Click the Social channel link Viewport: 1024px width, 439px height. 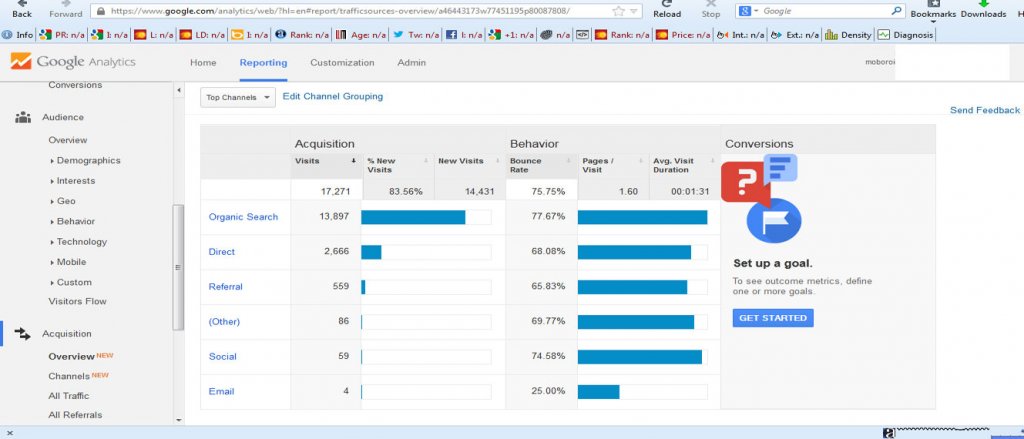pyautogui.click(x=222, y=357)
